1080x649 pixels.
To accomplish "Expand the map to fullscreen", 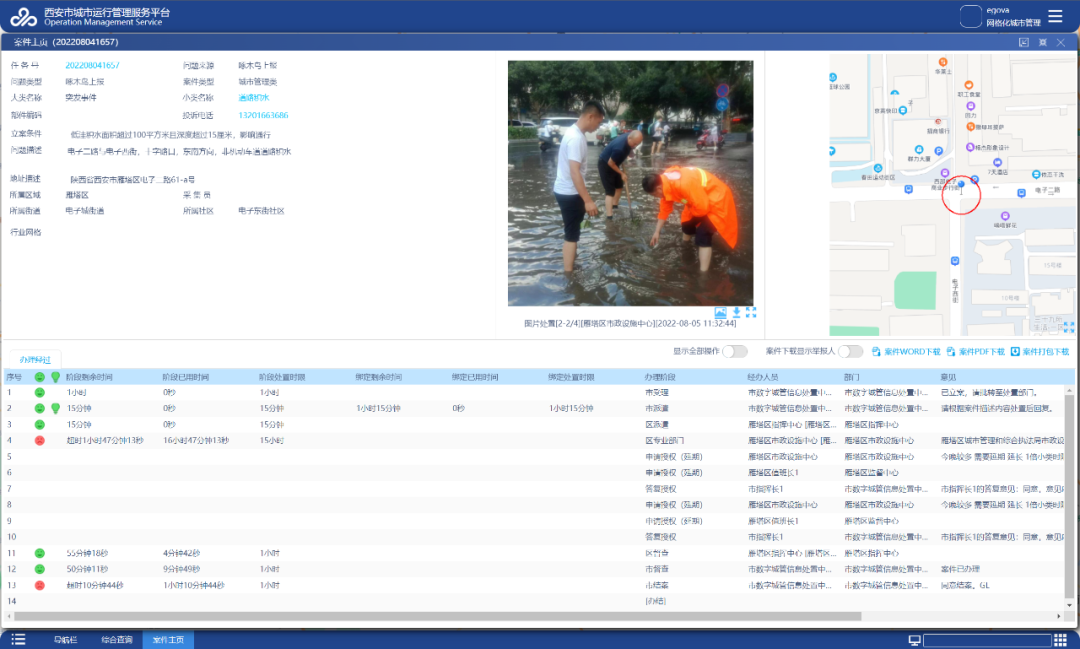I will click(1068, 327).
